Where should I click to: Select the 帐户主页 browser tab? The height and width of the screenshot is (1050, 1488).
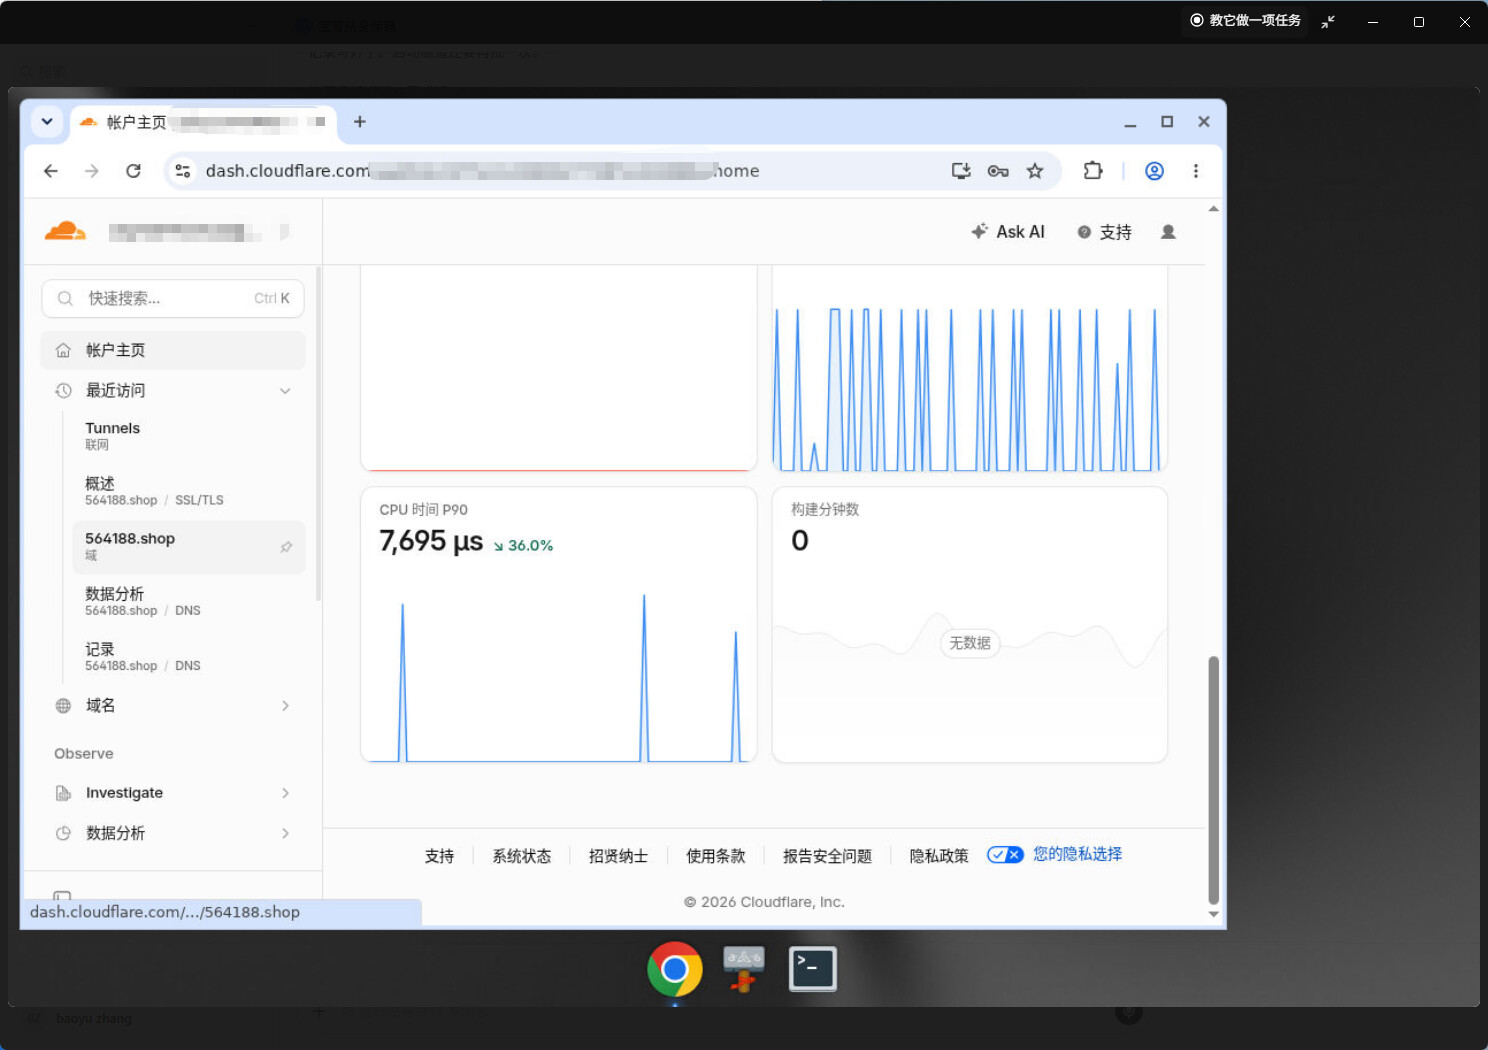point(203,122)
